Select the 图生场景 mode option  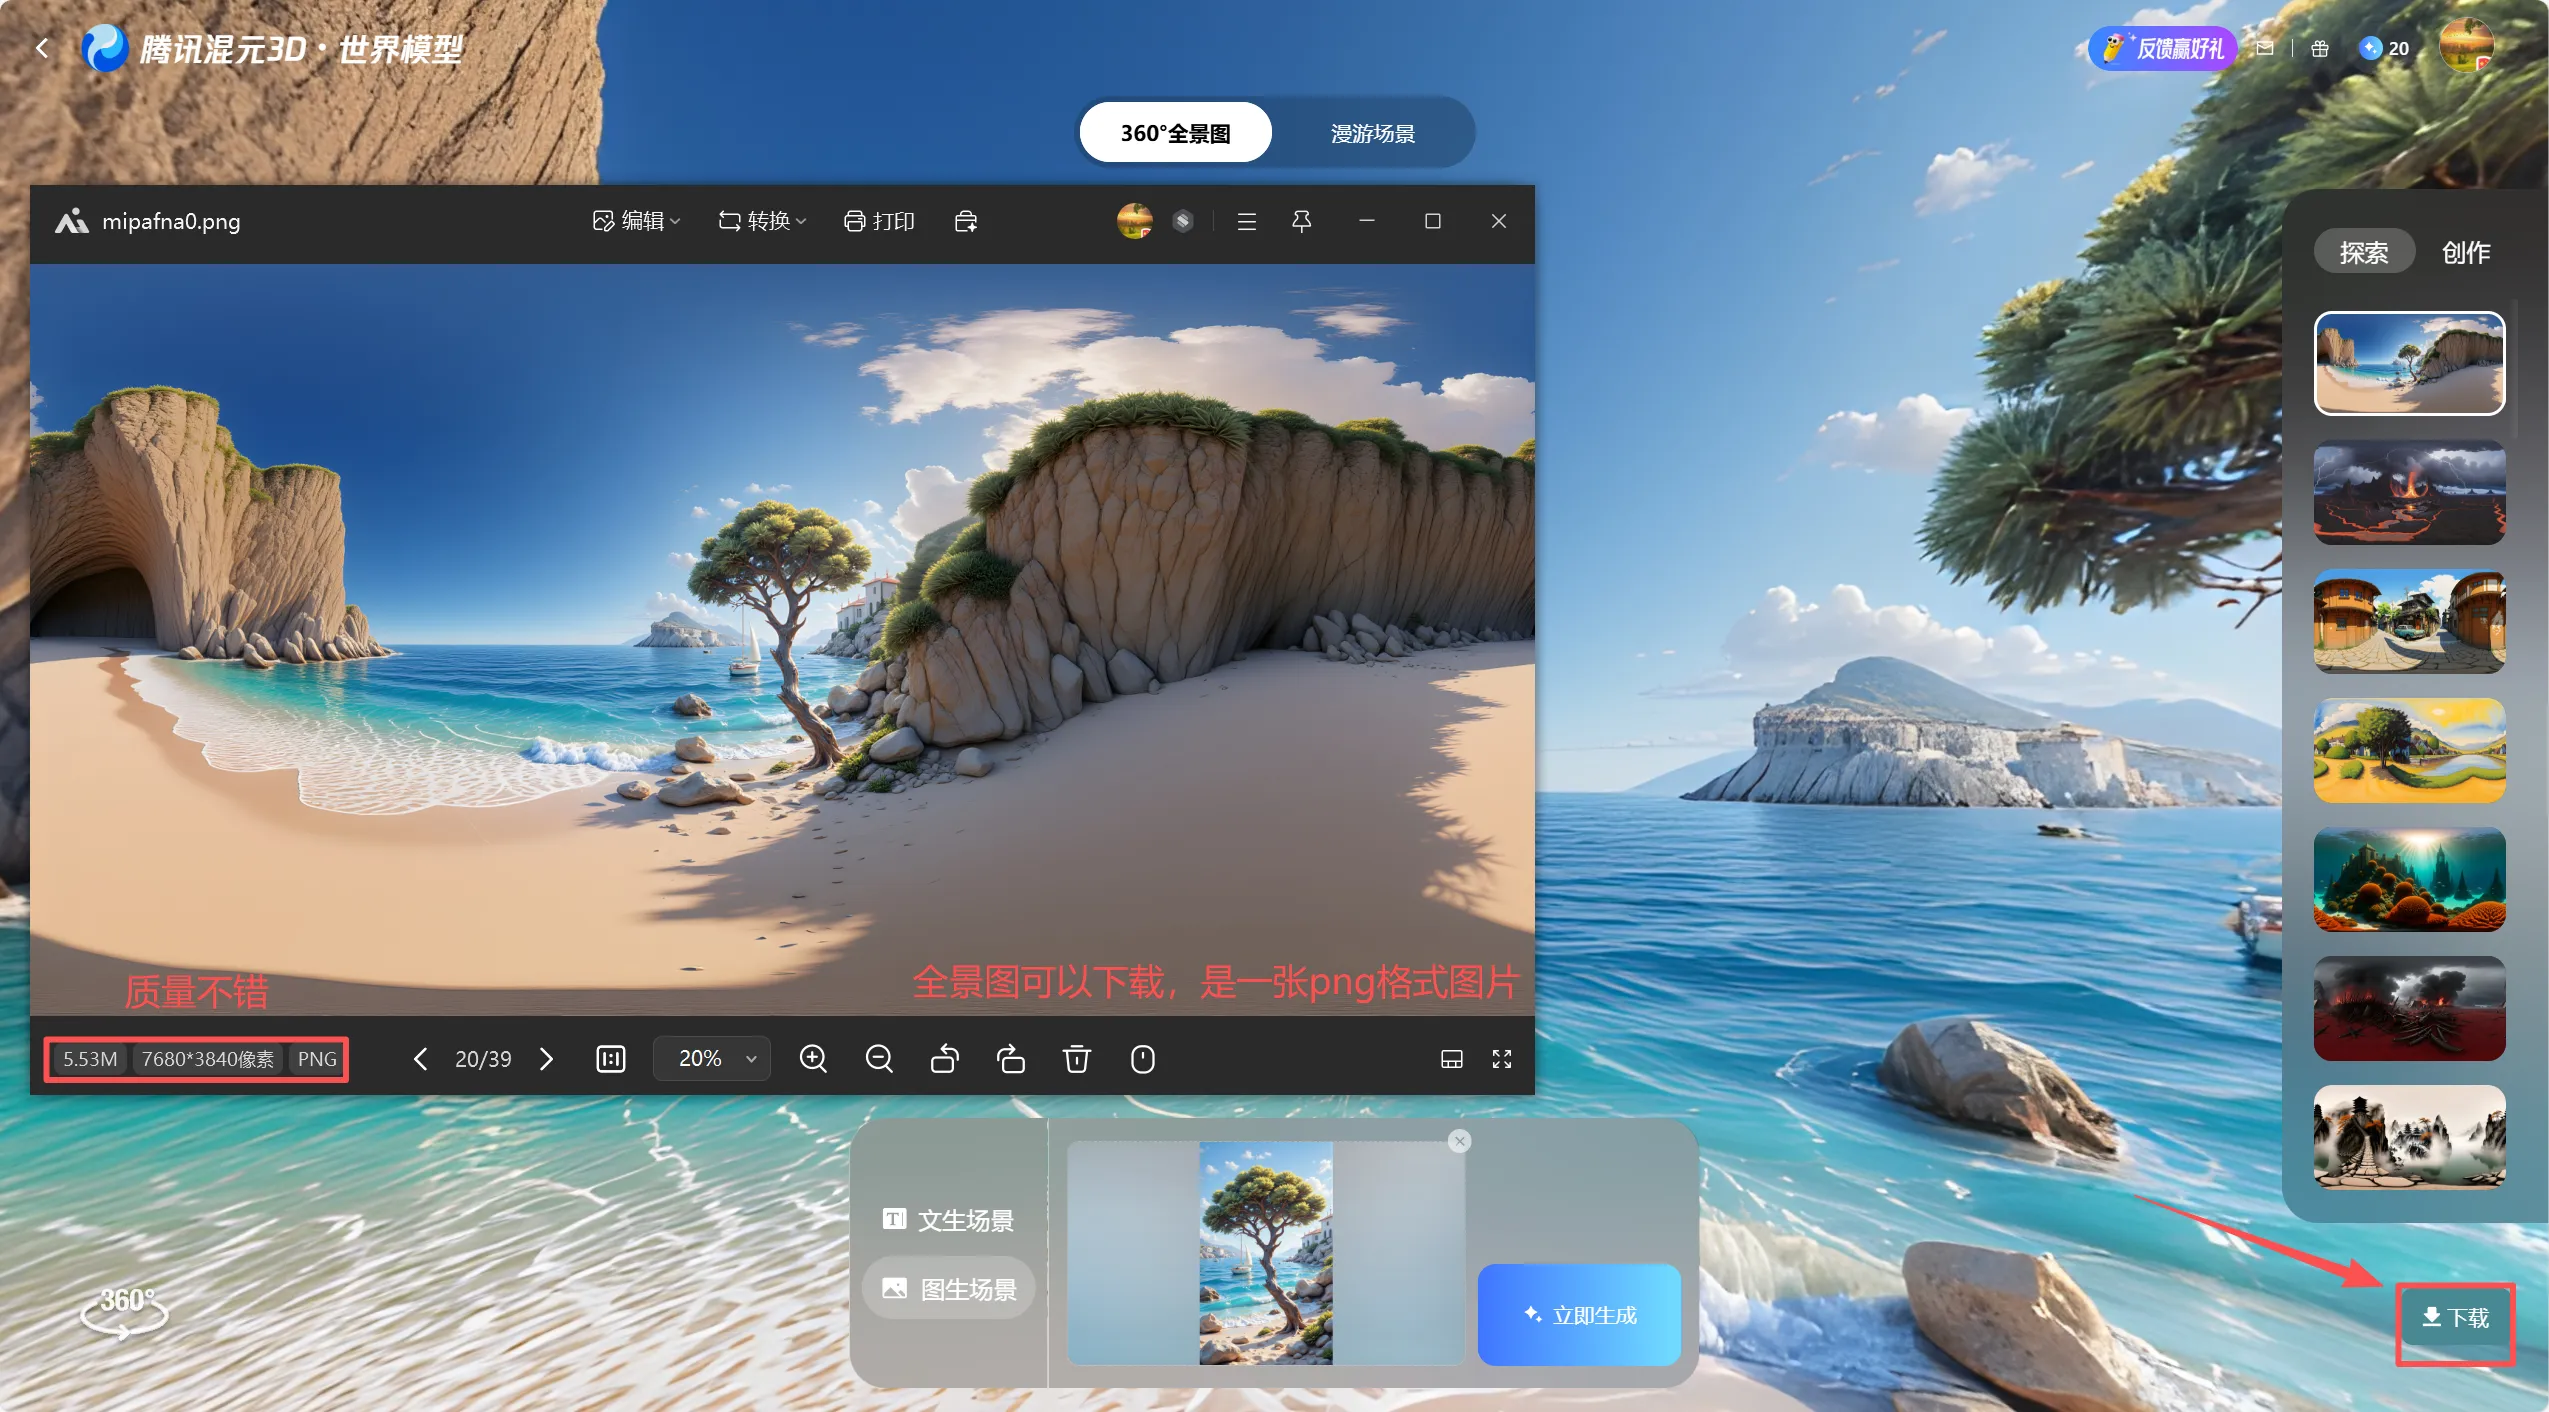[948, 1288]
